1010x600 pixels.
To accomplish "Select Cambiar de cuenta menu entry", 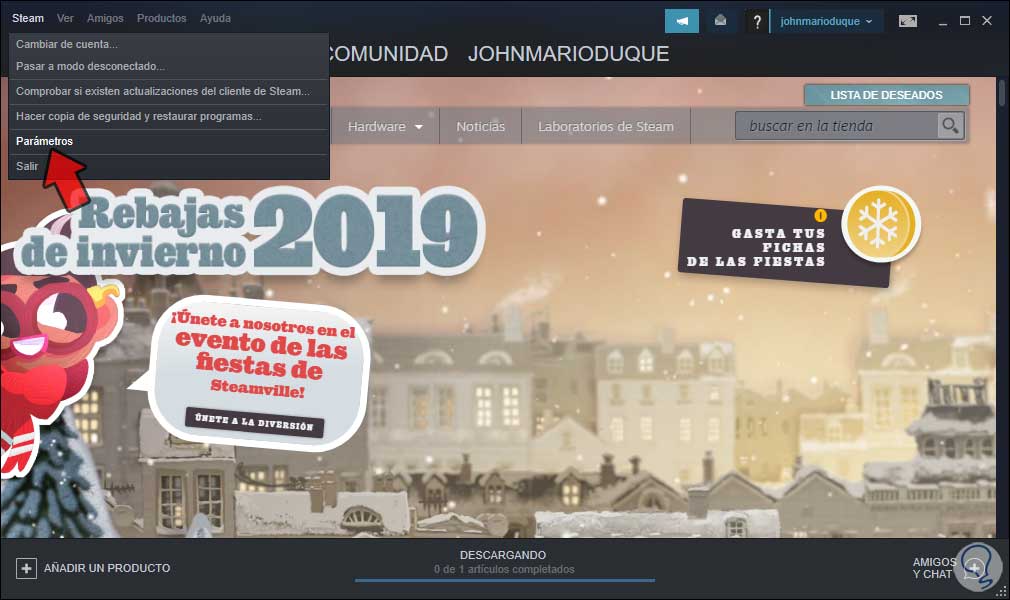I will (169, 44).
